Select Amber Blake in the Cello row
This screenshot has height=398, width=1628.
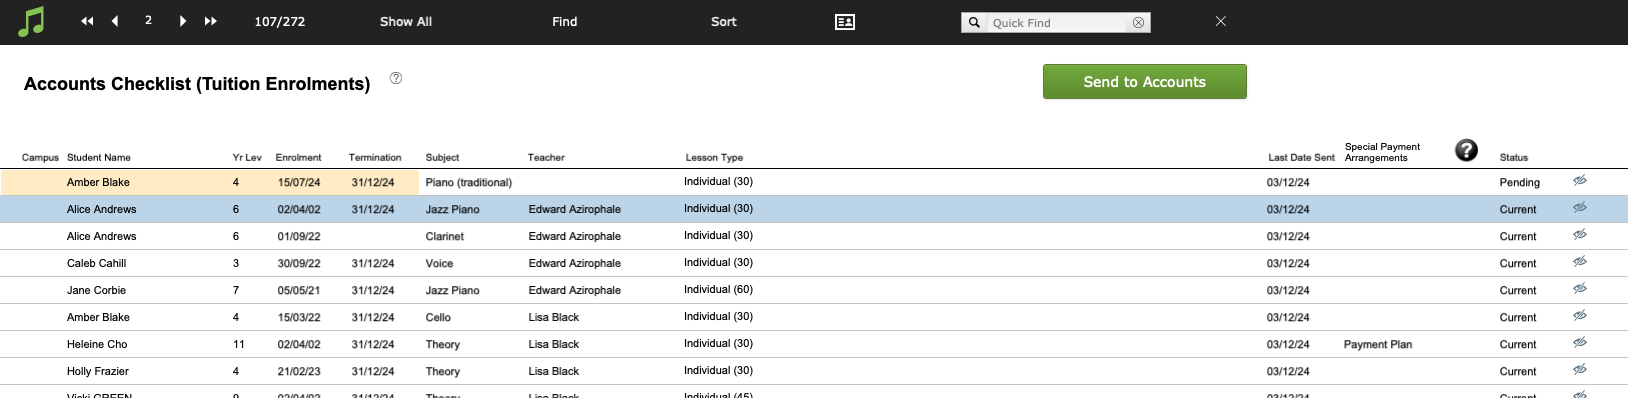pos(98,317)
